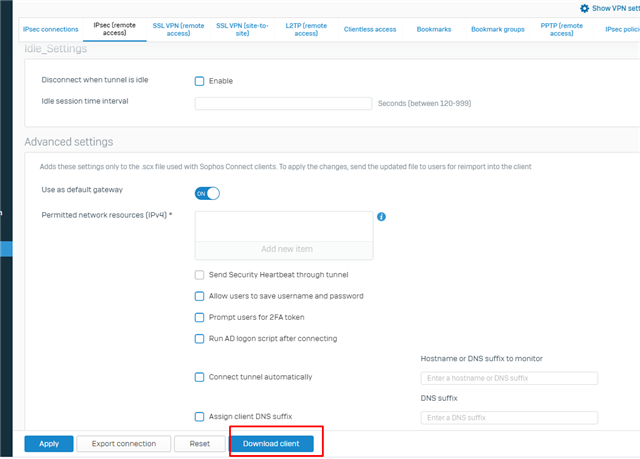Switch to Bookmarks tab
Image resolution: width=640 pixels, height=459 pixels.
[x=434, y=29]
